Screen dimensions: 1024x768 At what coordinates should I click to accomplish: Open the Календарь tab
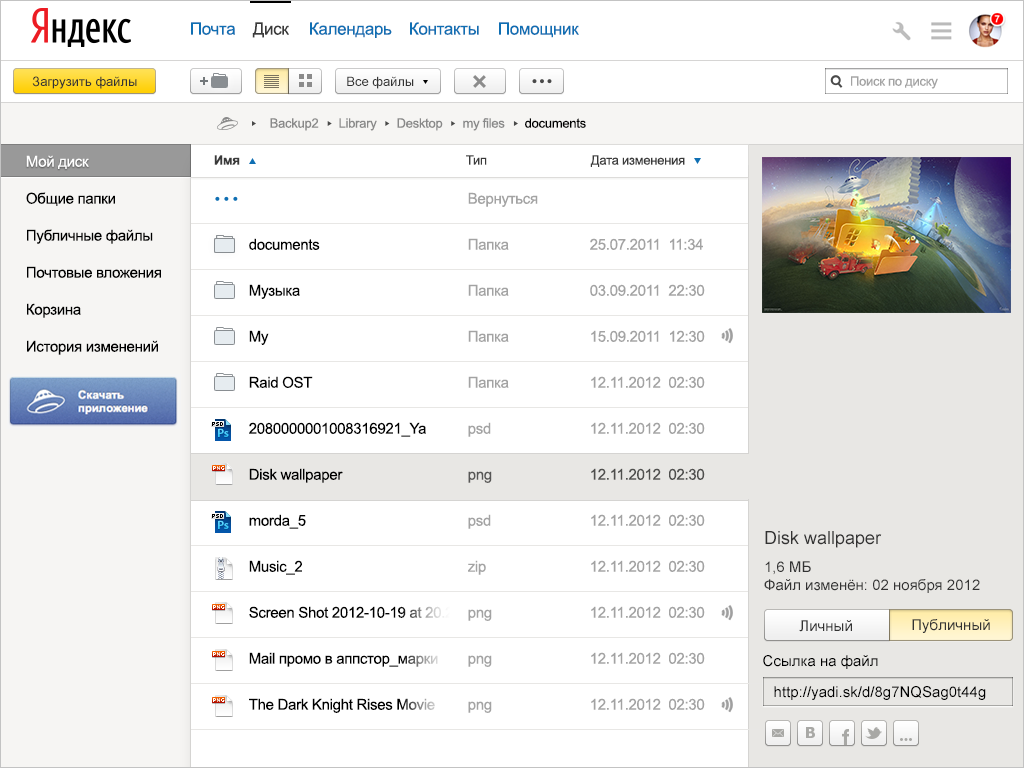point(350,29)
